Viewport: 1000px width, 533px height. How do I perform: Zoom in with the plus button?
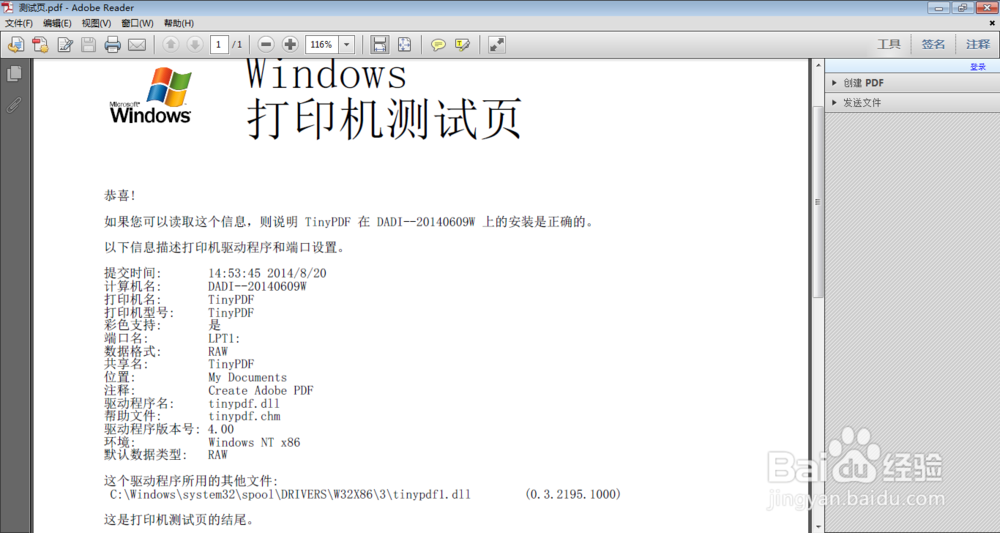[290, 45]
